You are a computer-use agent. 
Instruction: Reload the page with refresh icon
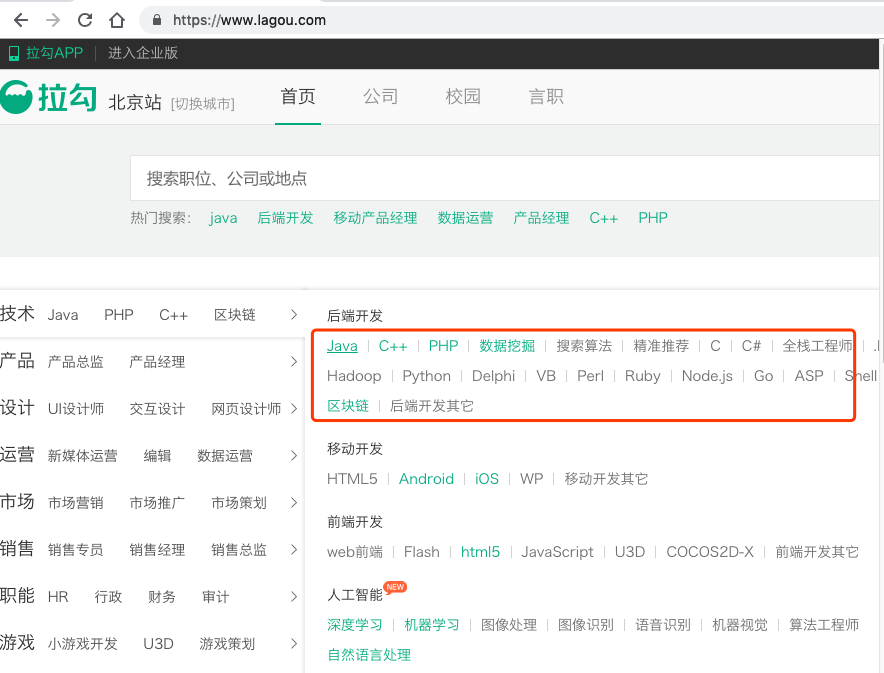click(x=85, y=20)
